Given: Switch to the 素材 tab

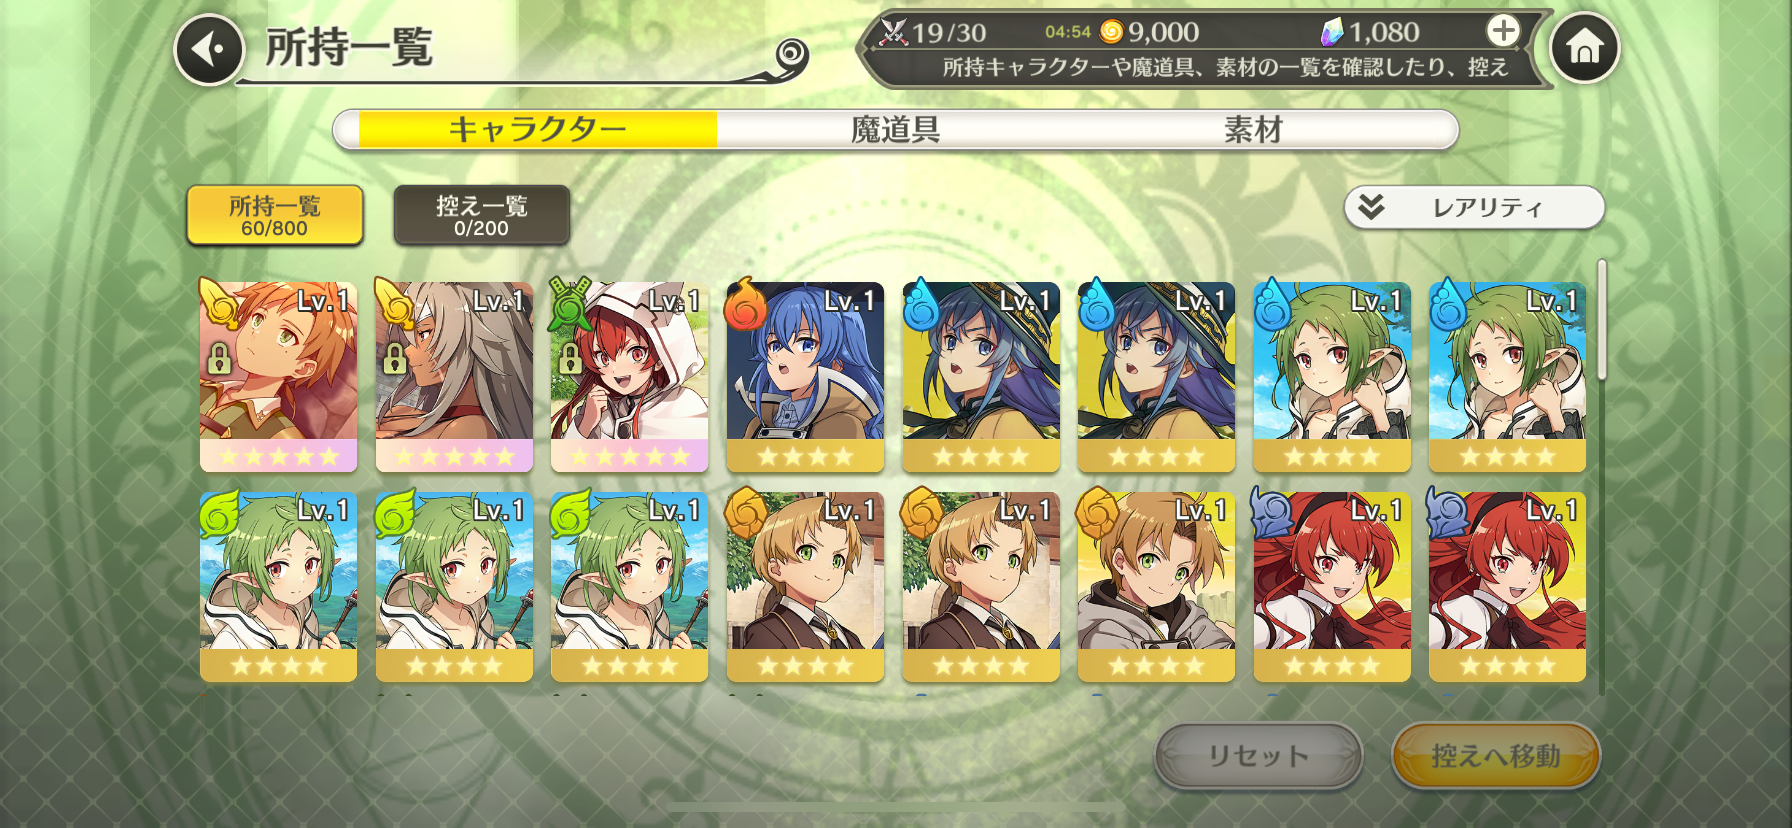Looking at the screenshot, I should [x=1253, y=130].
